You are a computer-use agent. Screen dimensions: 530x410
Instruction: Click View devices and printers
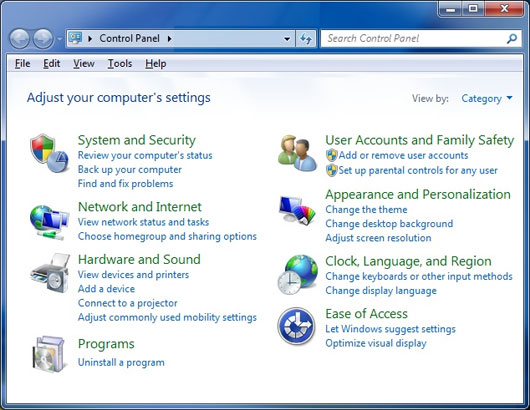[133, 274]
